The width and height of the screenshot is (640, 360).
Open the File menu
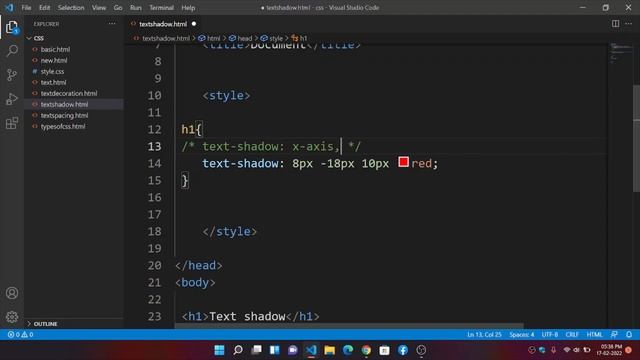(26, 8)
